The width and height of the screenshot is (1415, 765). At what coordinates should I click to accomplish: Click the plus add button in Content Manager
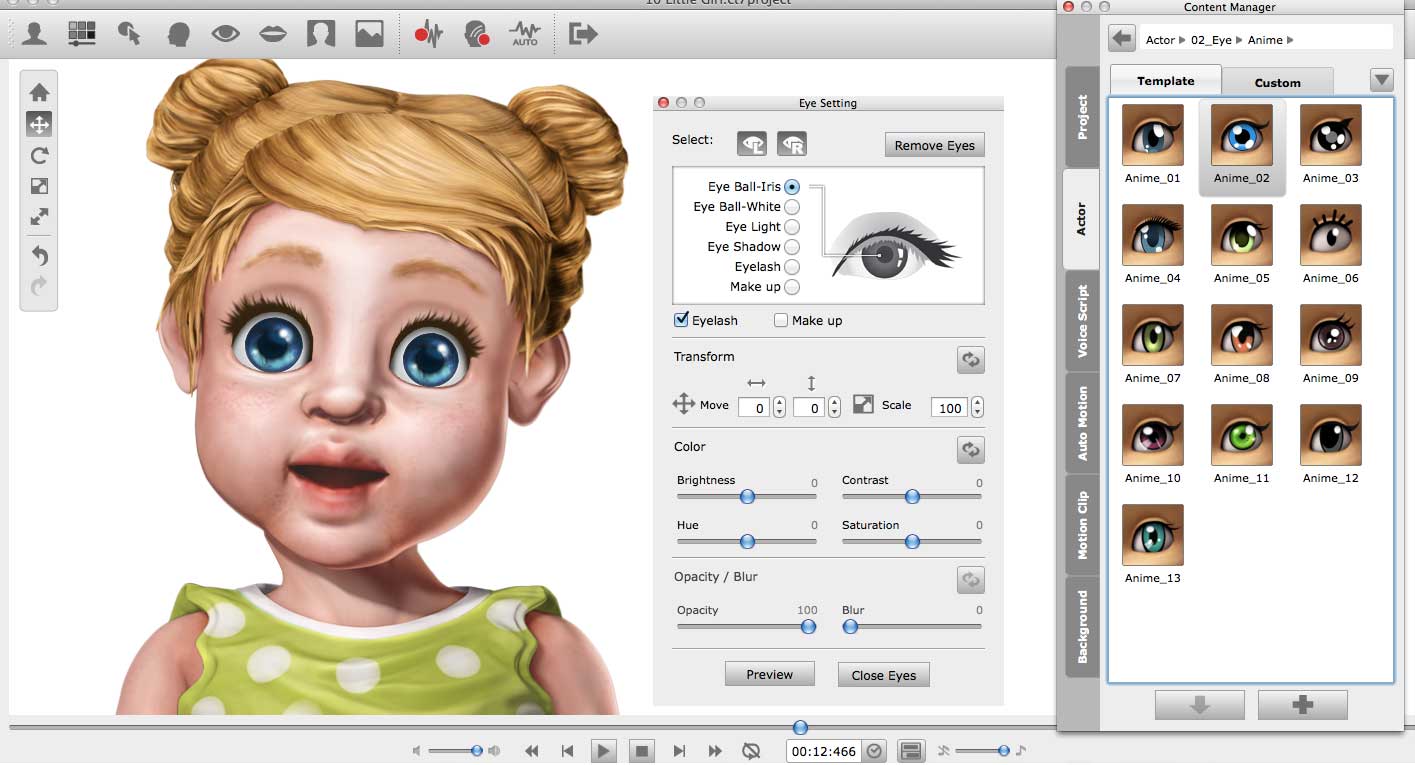click(x=1303, y=705)
